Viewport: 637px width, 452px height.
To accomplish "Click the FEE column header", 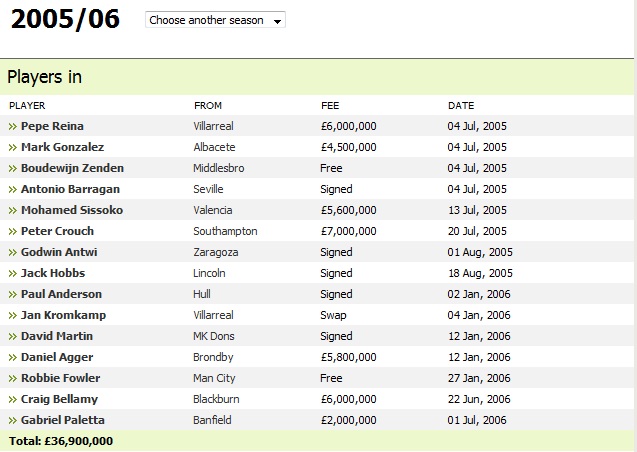I will coord(330,106).
